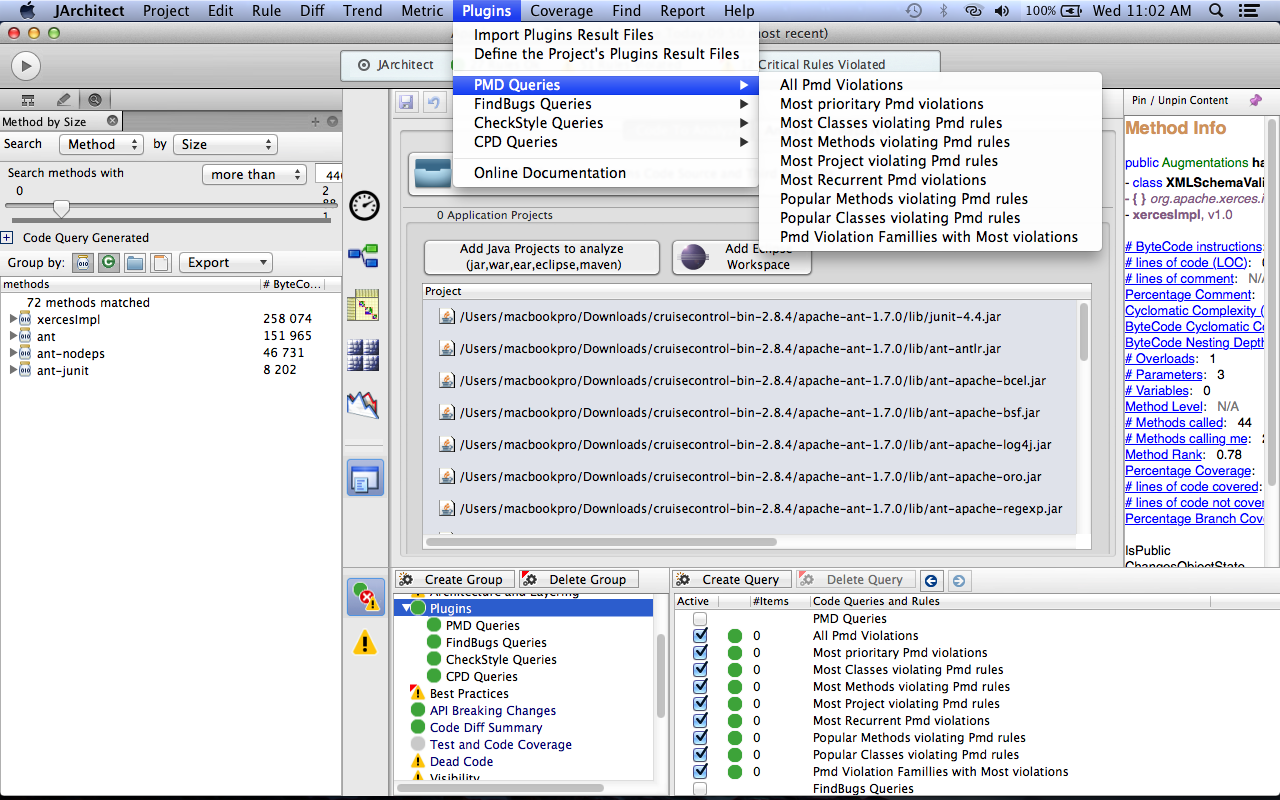Screen dimensions: 1280x800
Task: Click the blue back navigation arrow
Action: pos(931,580)
